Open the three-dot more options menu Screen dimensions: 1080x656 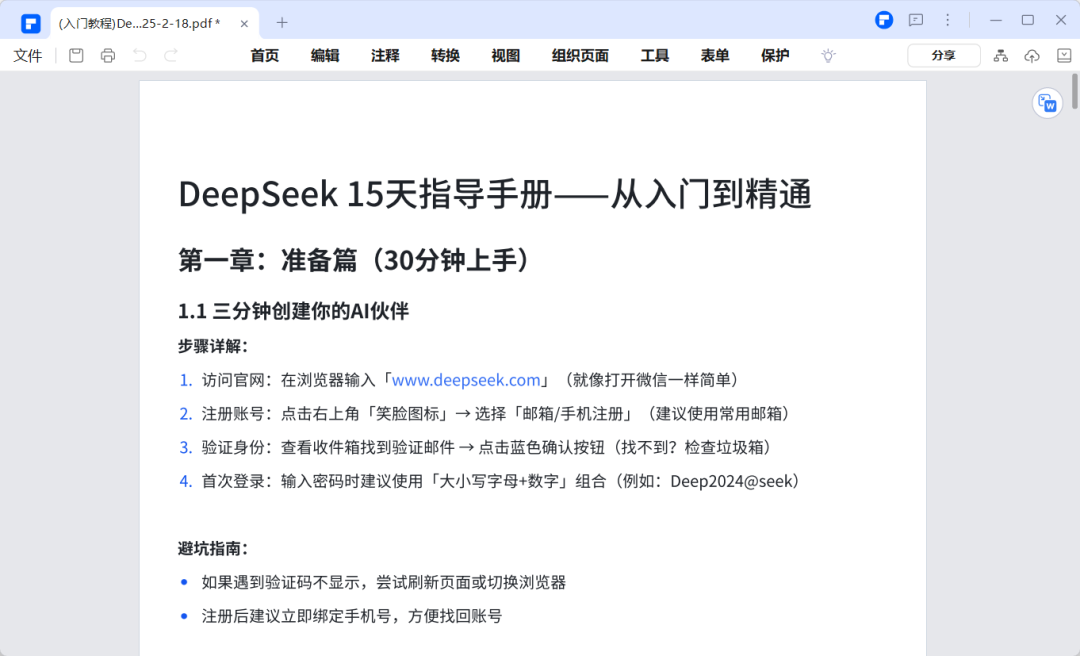948,20
